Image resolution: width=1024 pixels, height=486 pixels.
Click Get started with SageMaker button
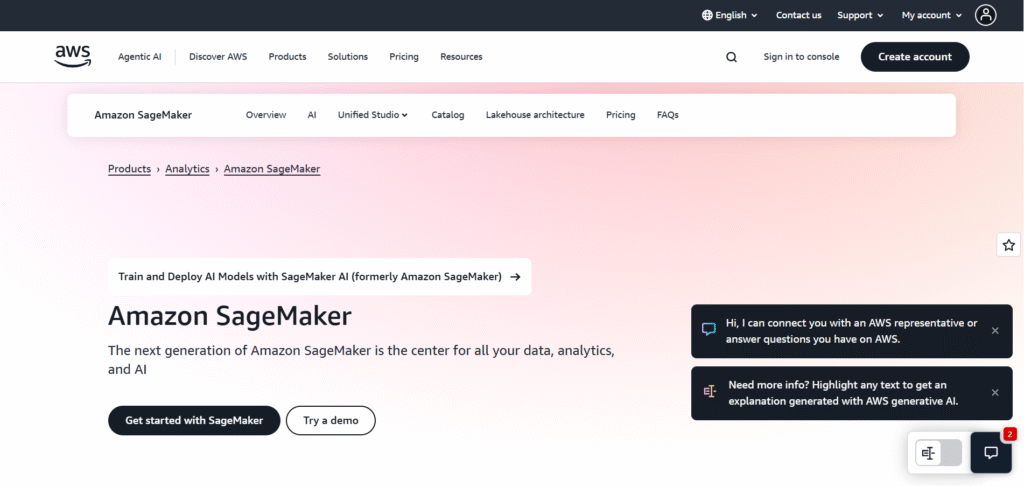pos(194,421)
